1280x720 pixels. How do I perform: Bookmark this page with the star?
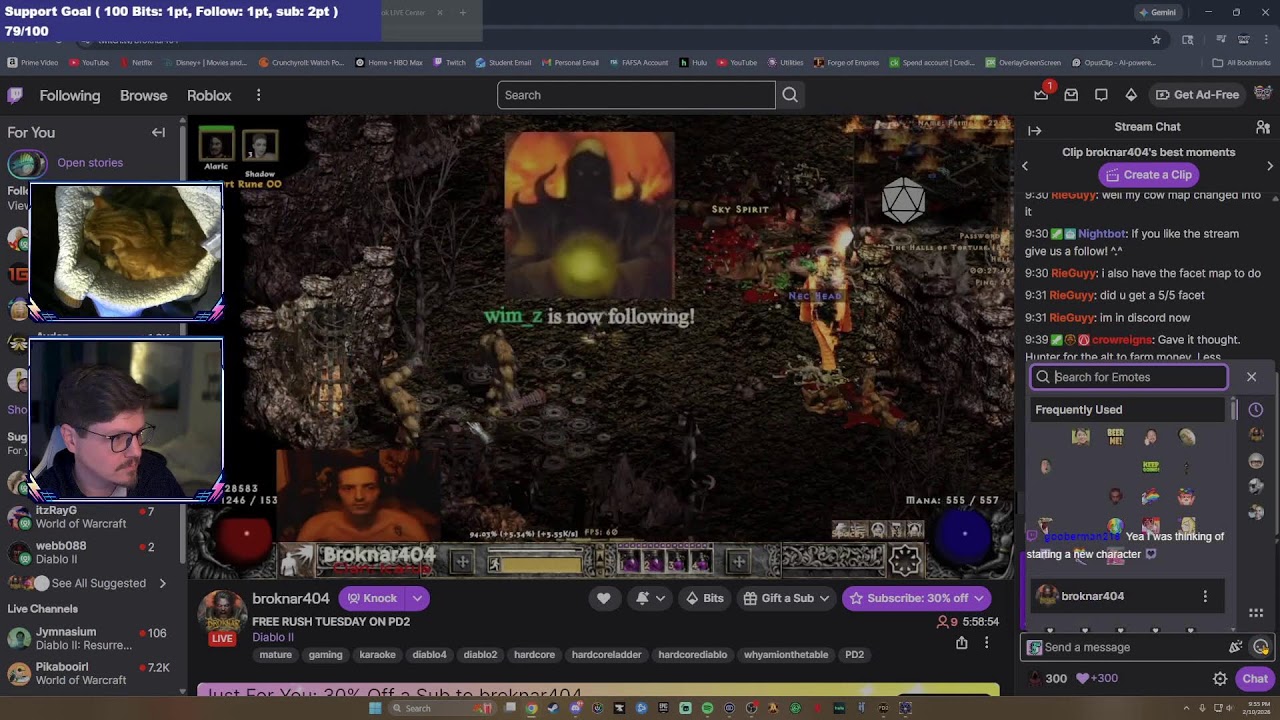click(x=1156, y=40)
